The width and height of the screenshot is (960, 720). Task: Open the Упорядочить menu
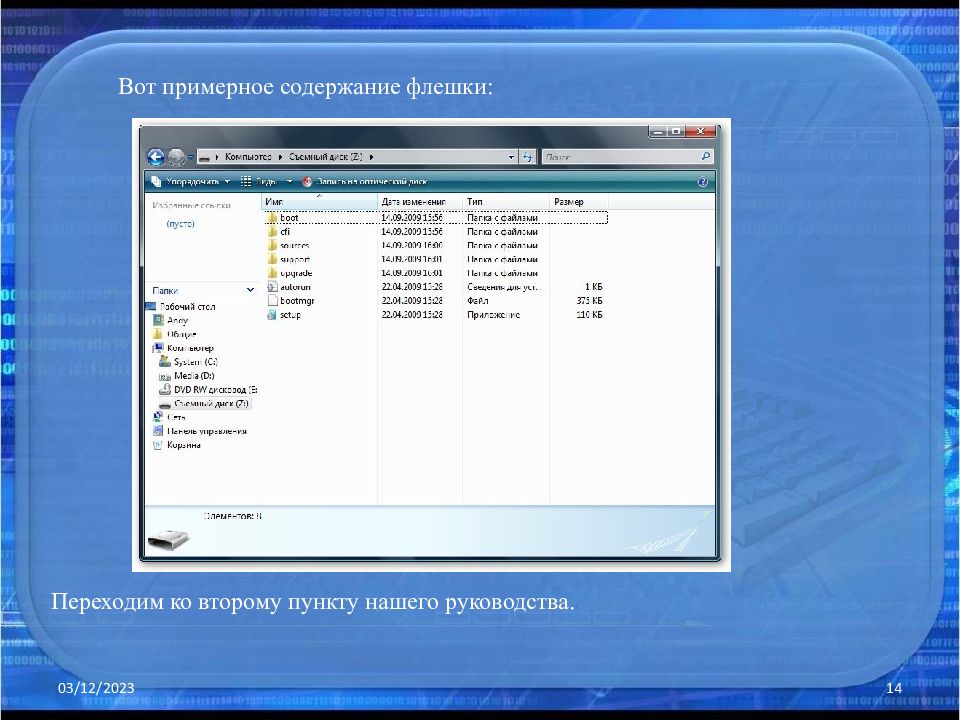(x=191, y=181)
